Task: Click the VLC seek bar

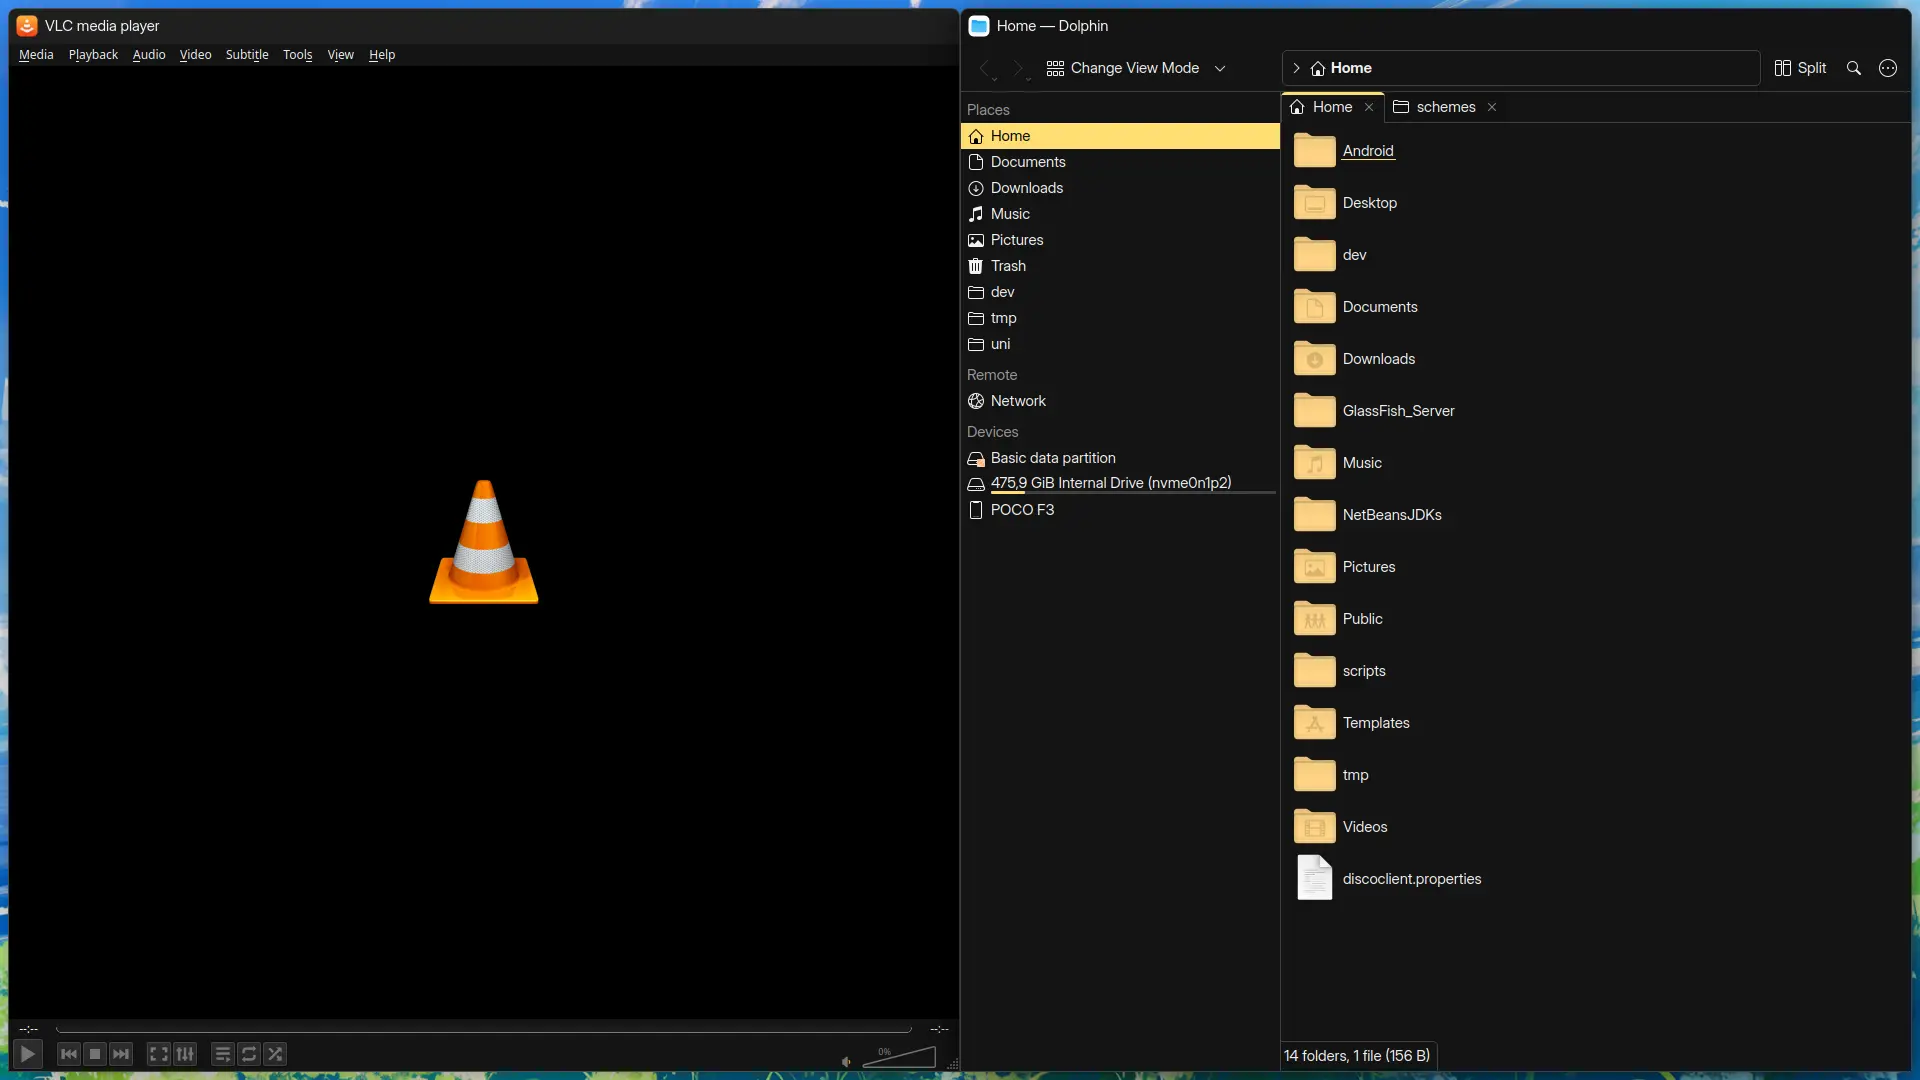Action: coord(484,1029)
